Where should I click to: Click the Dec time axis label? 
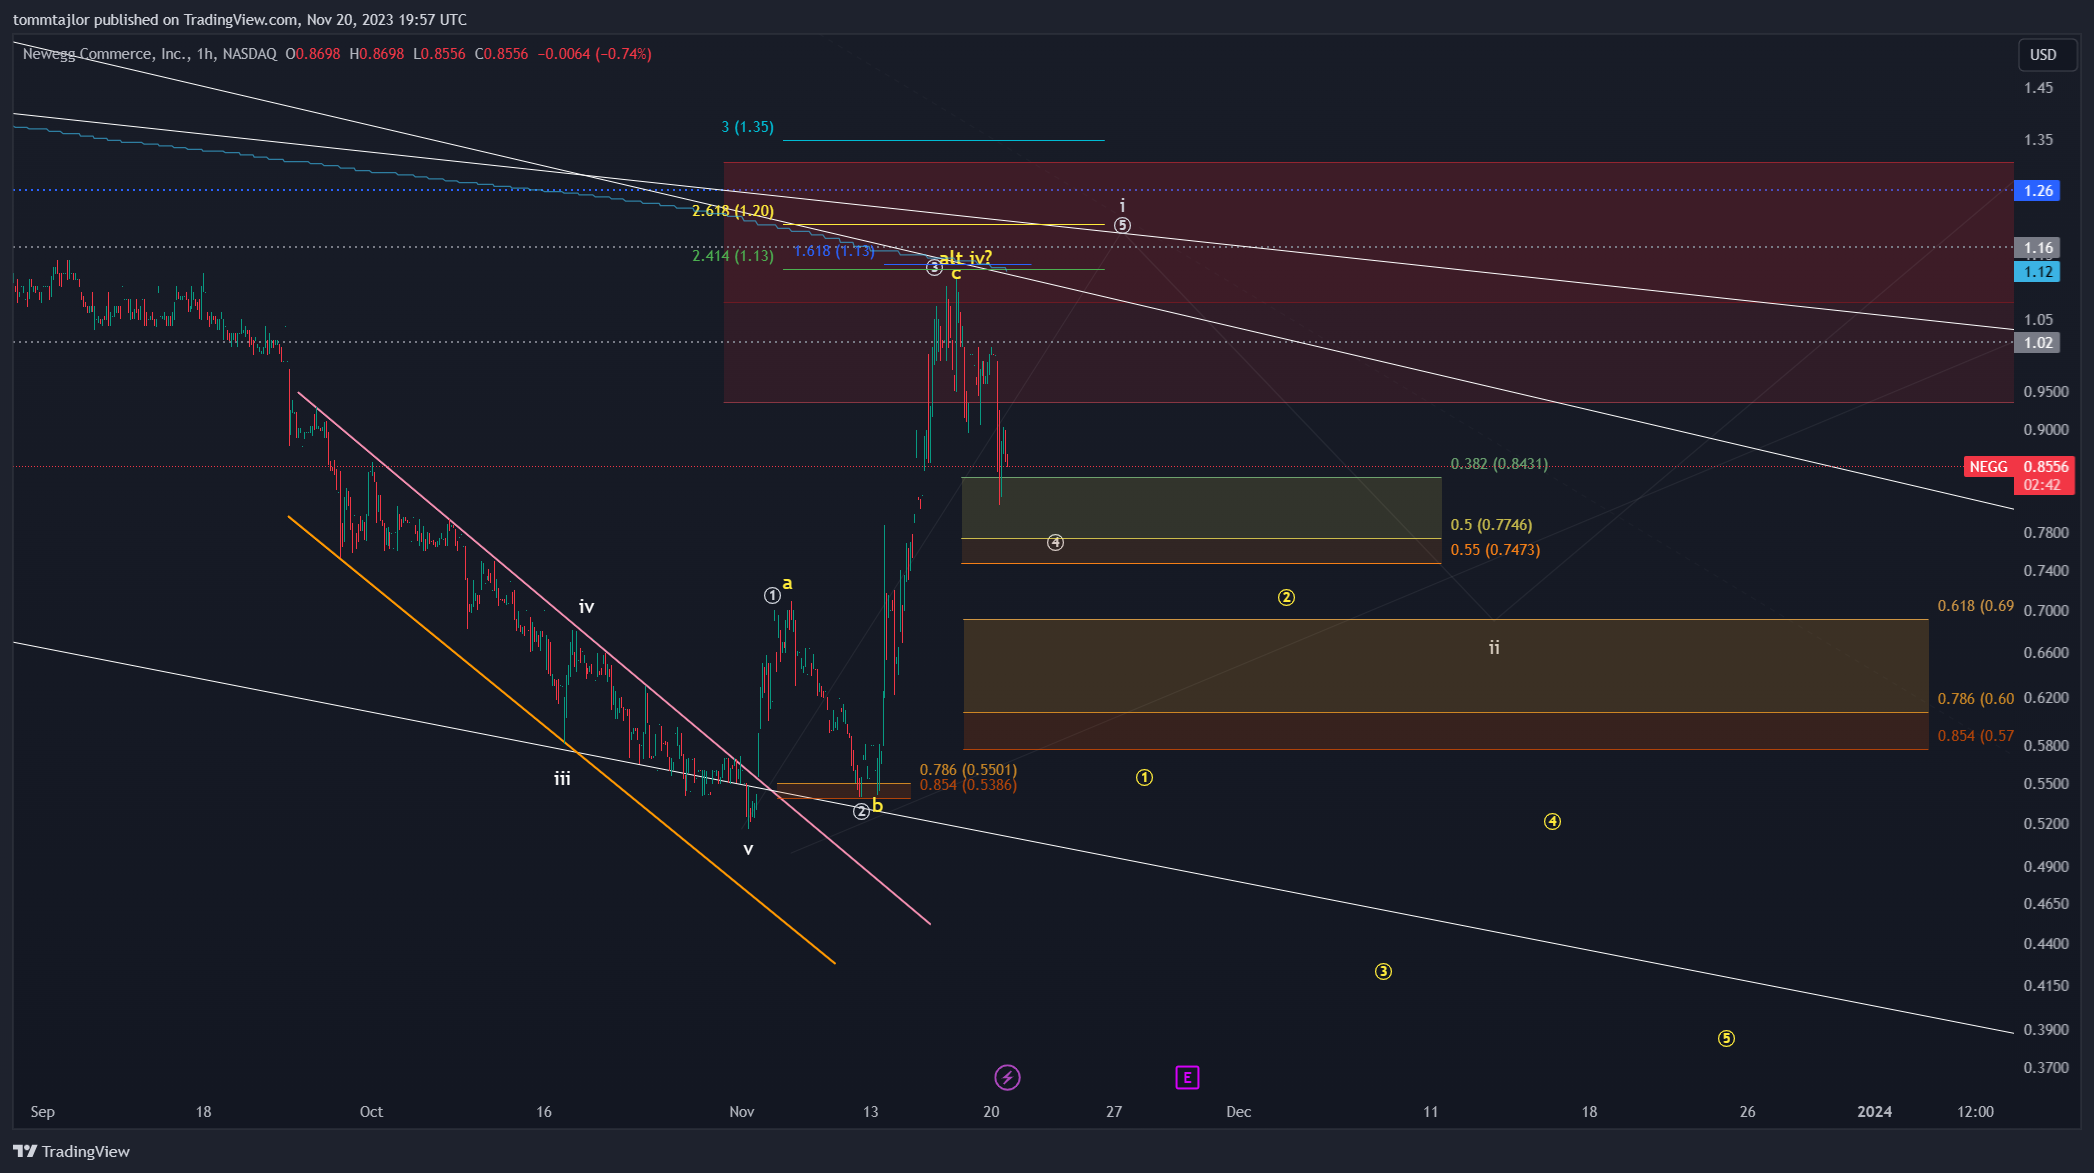coord(1238,1111)
